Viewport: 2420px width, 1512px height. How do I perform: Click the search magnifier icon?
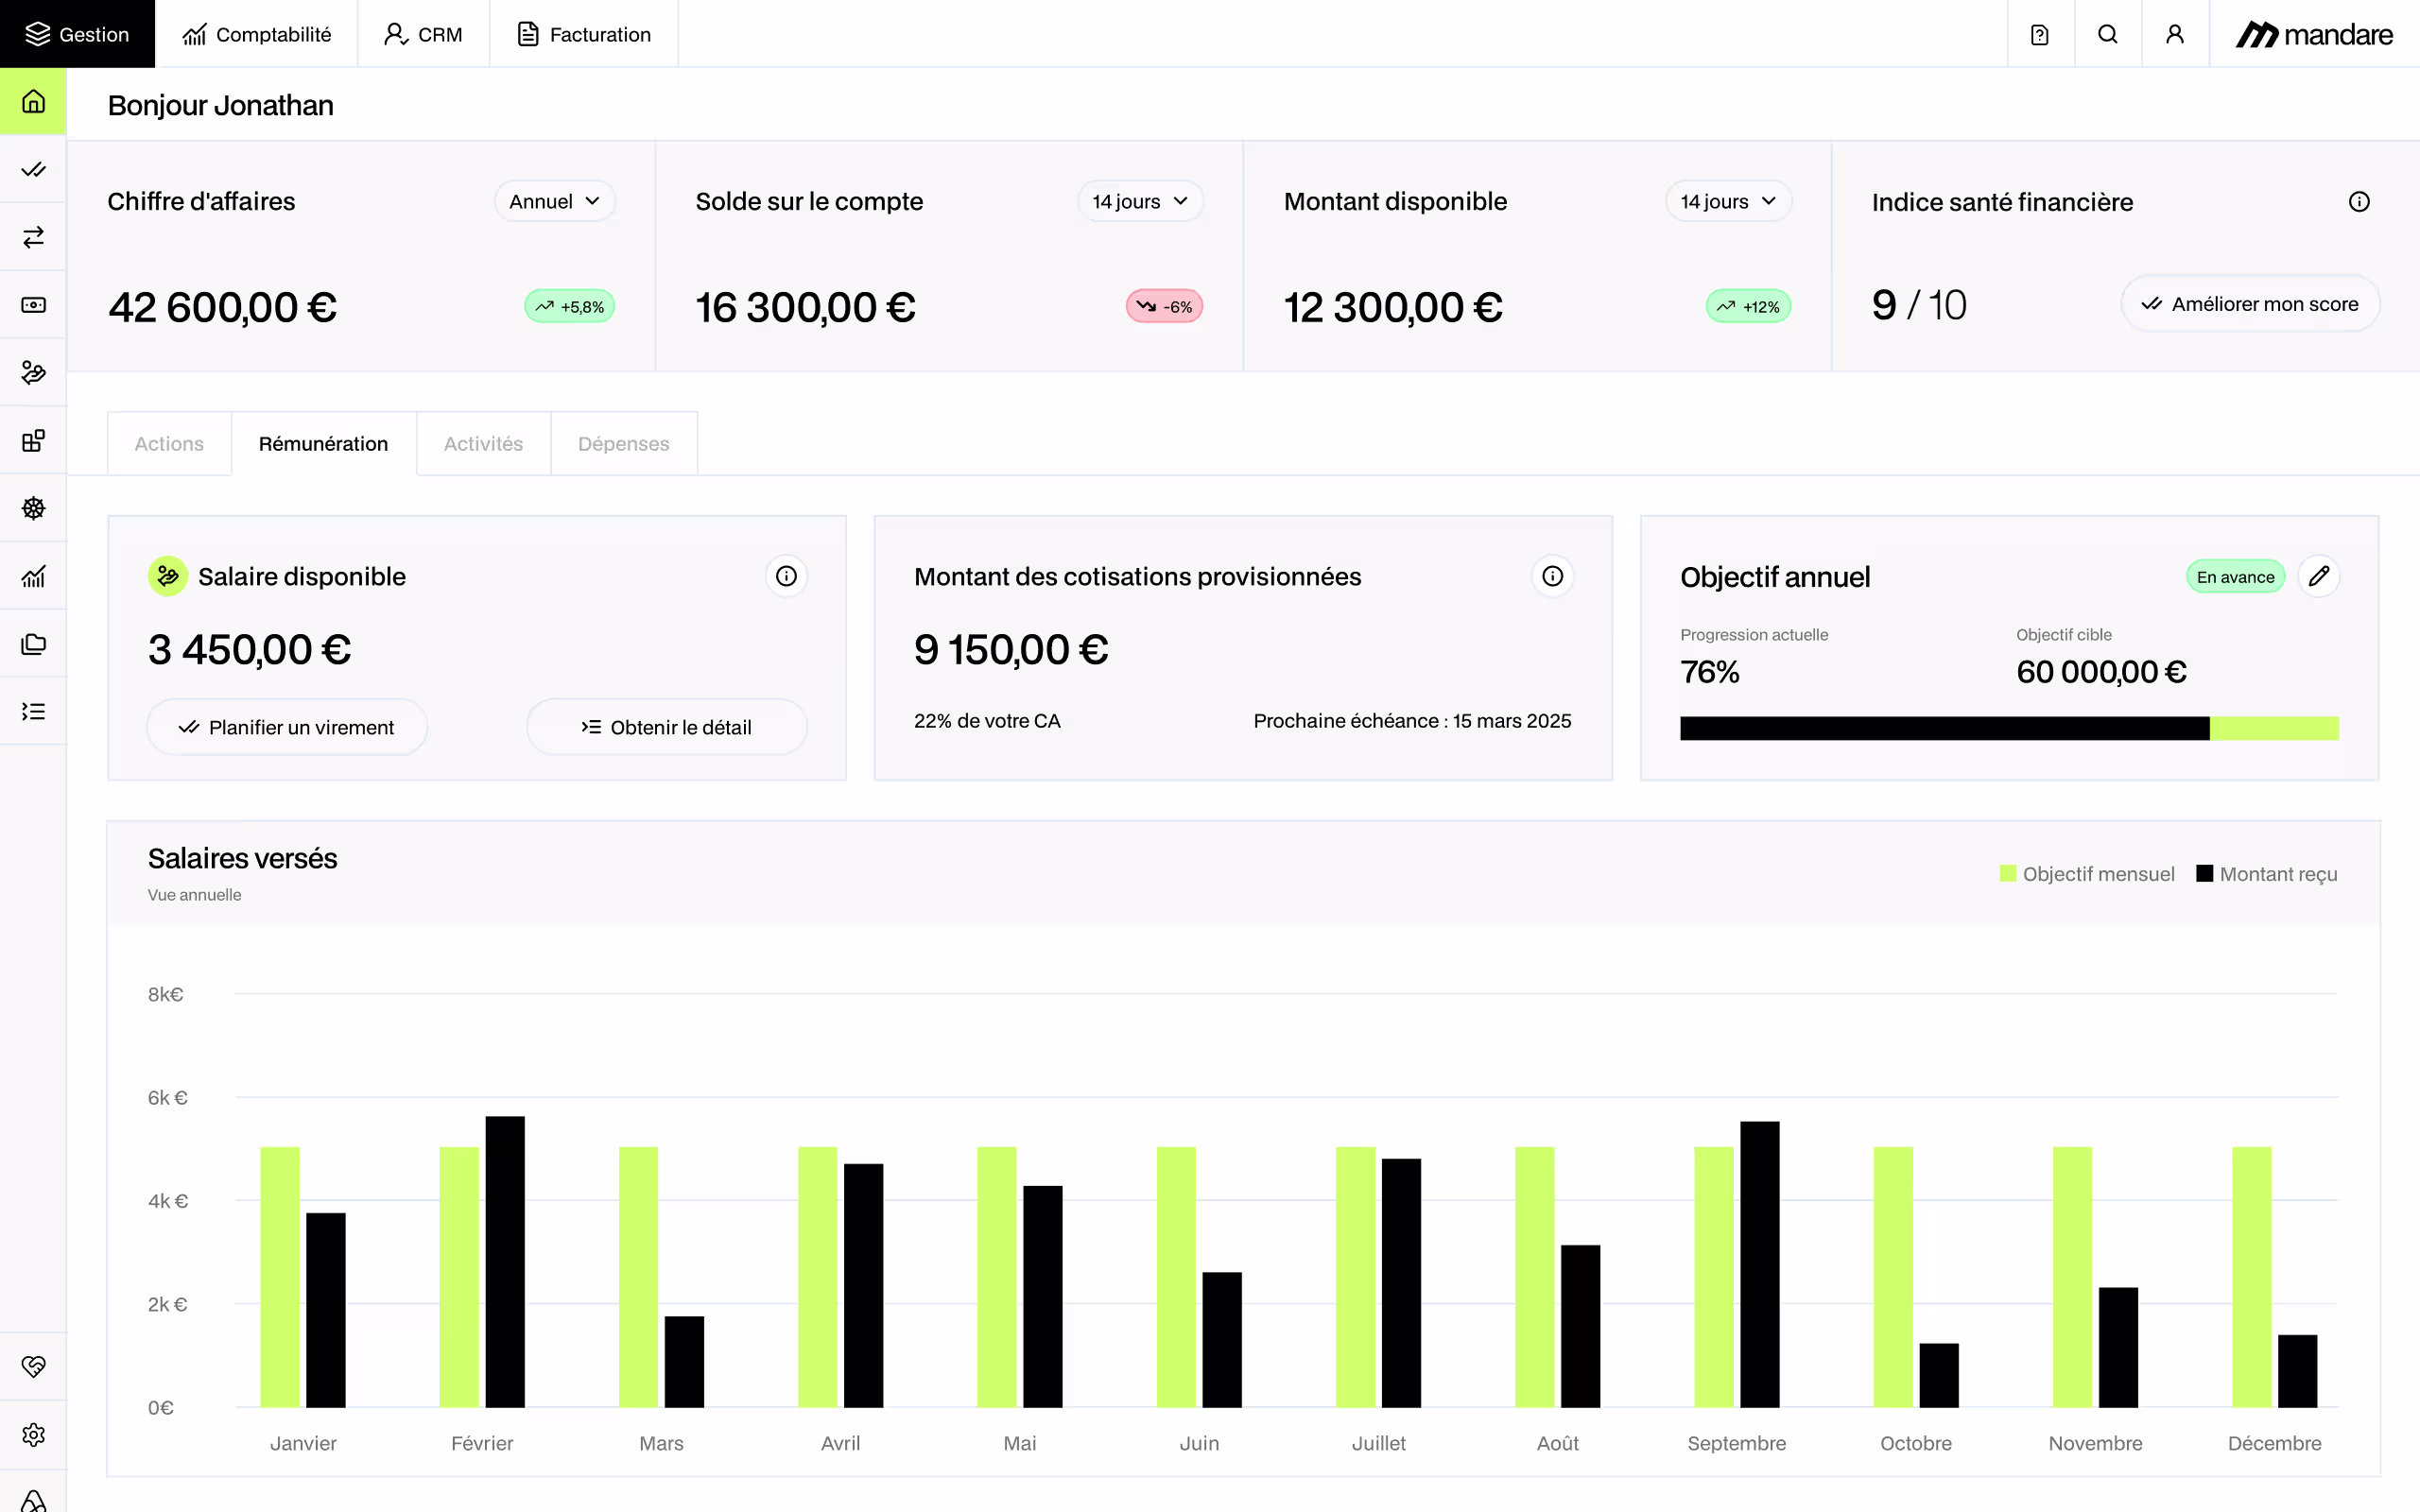click(x=2107, y=34)
